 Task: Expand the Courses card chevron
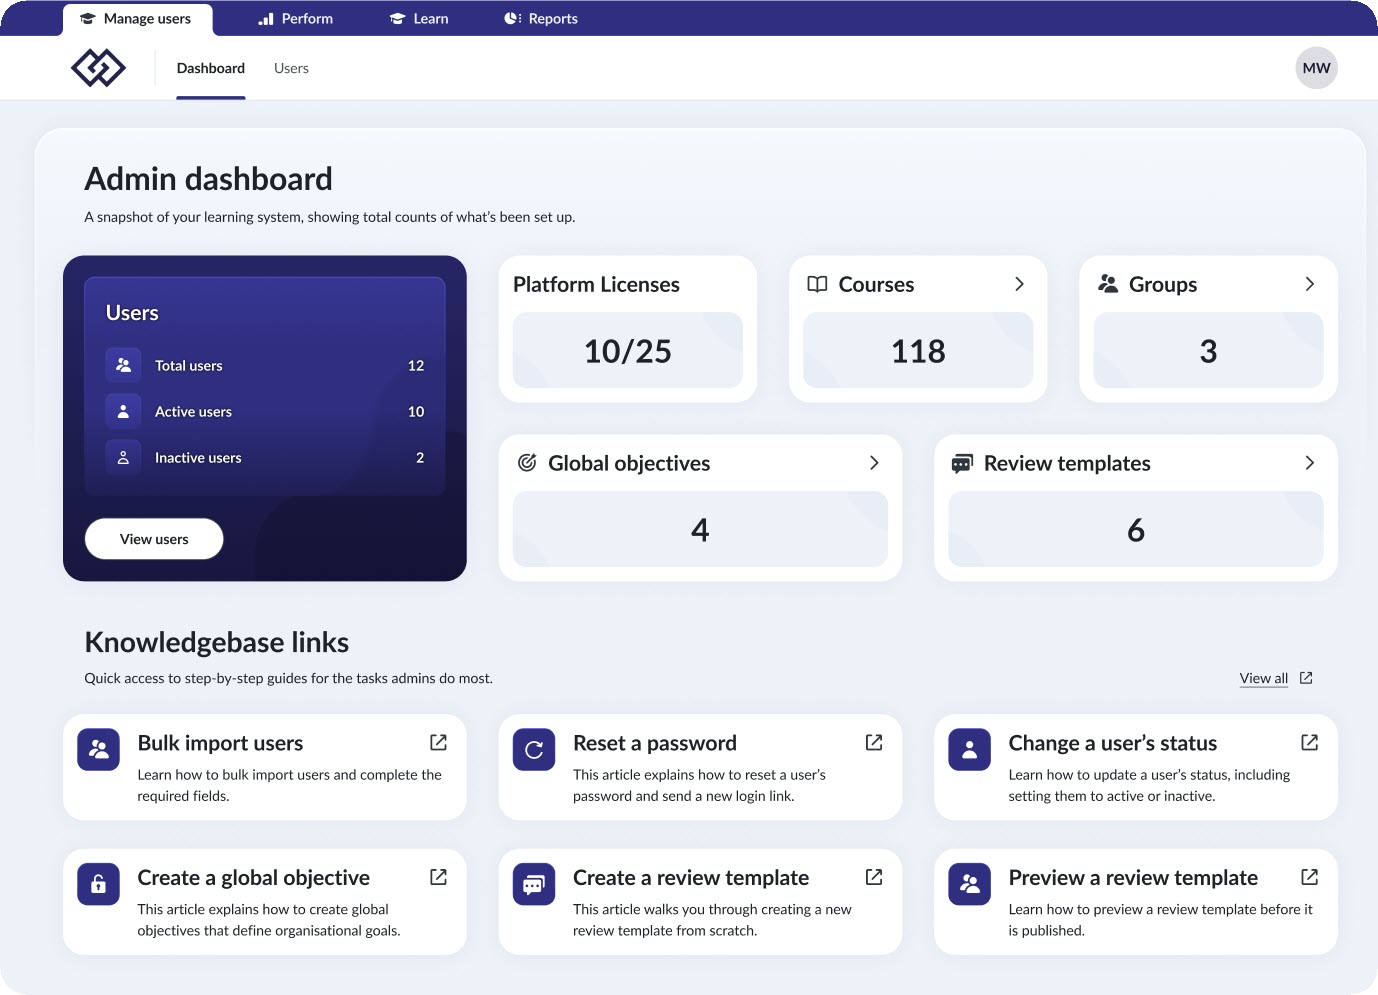[x=1019, y=284]
